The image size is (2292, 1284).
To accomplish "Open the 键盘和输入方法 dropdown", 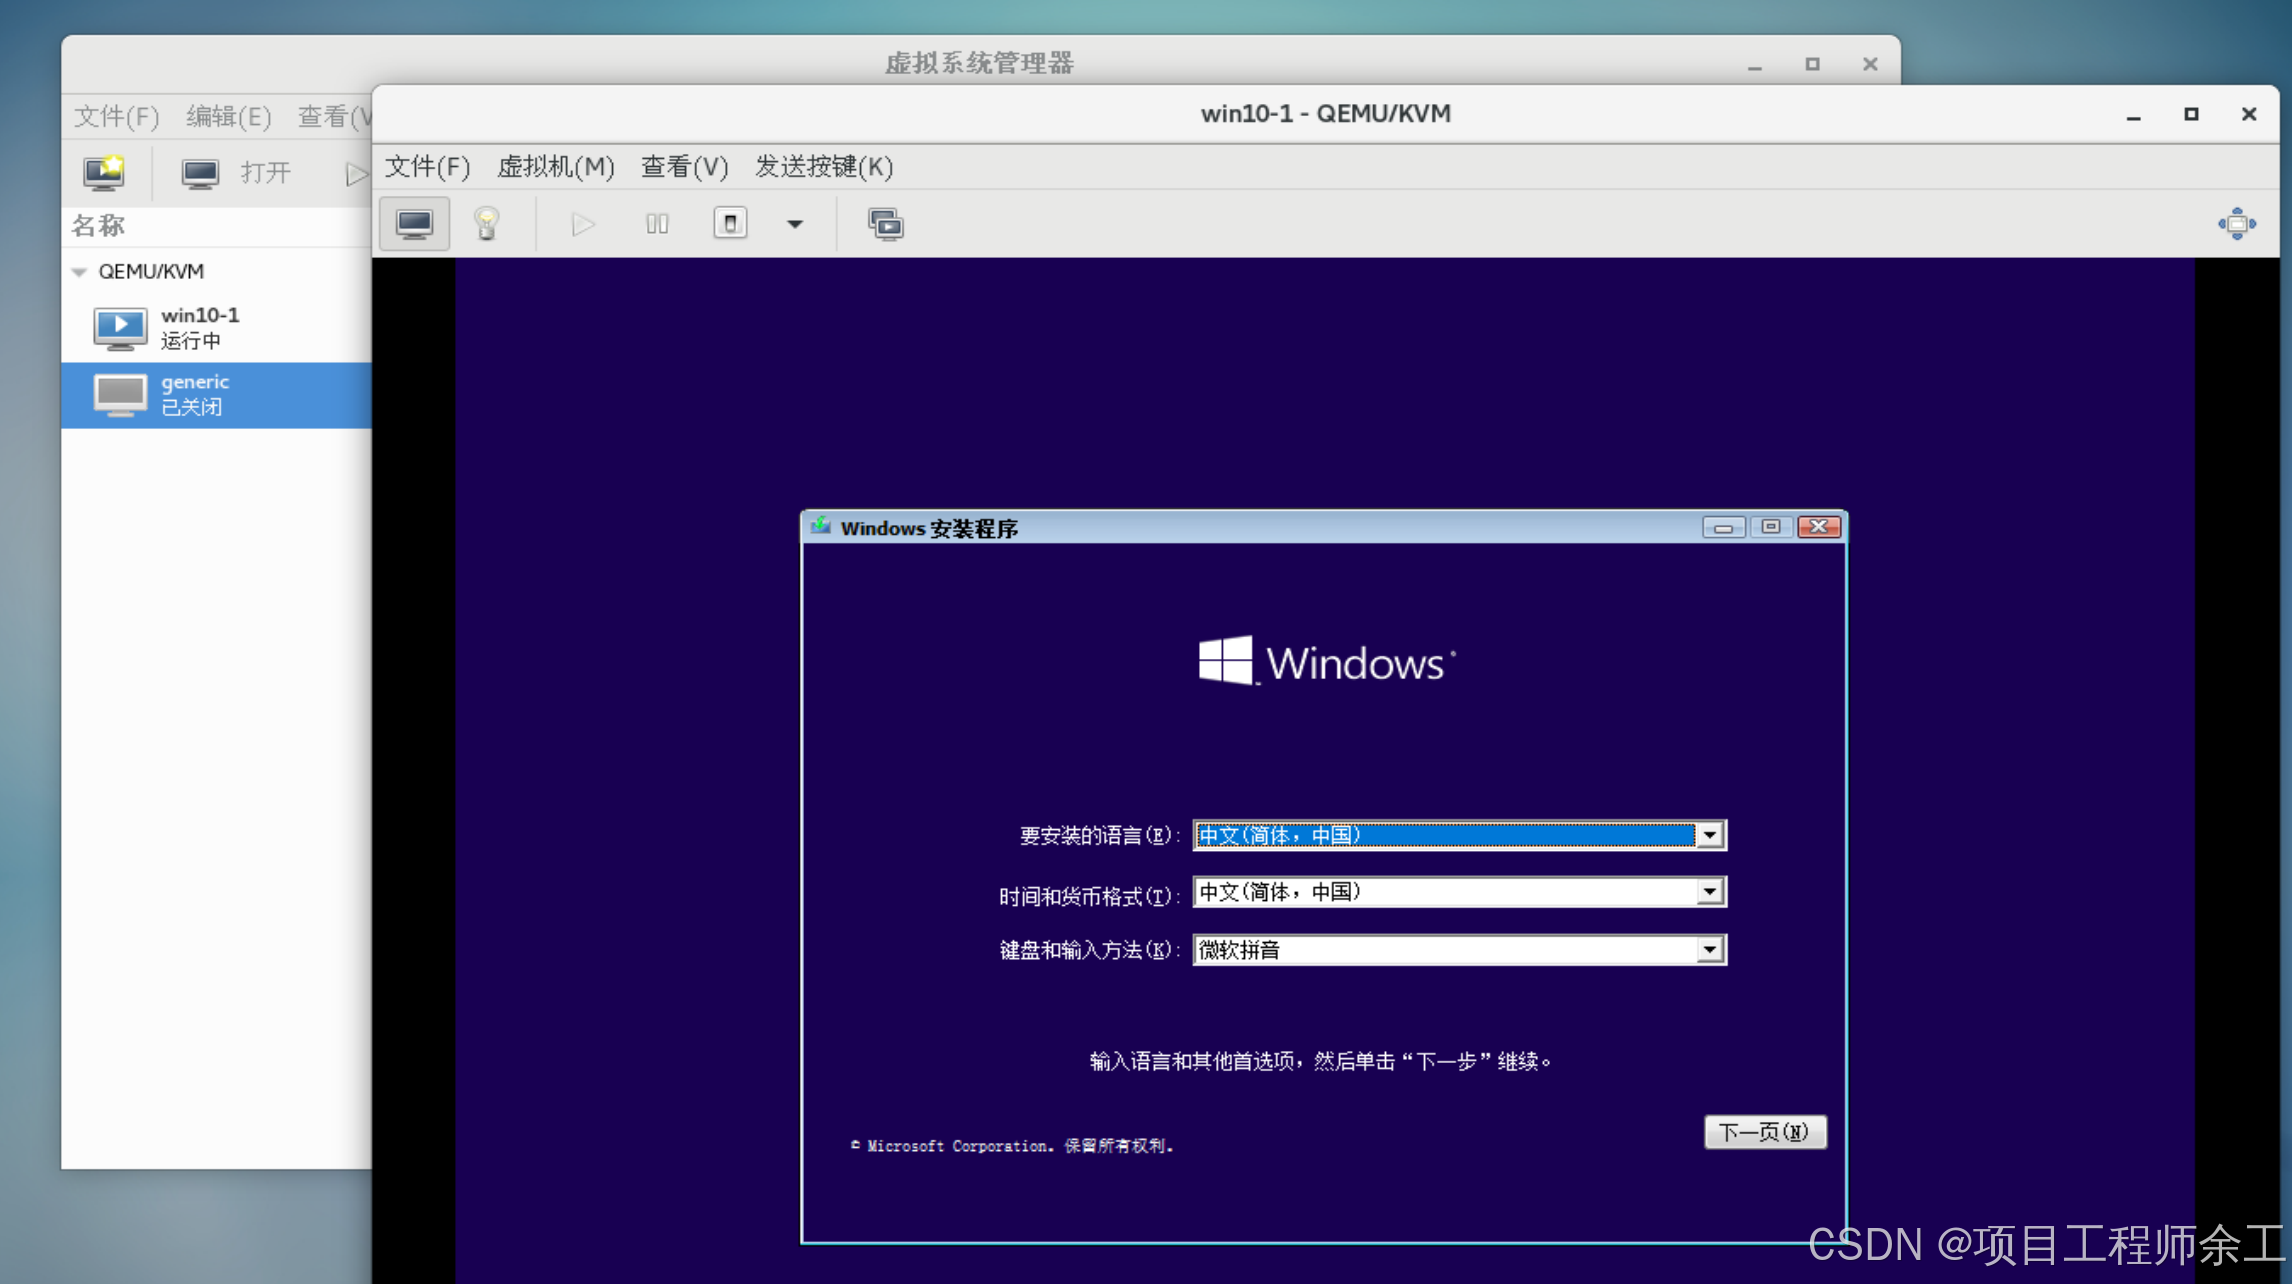I will tap(1709, 950).
